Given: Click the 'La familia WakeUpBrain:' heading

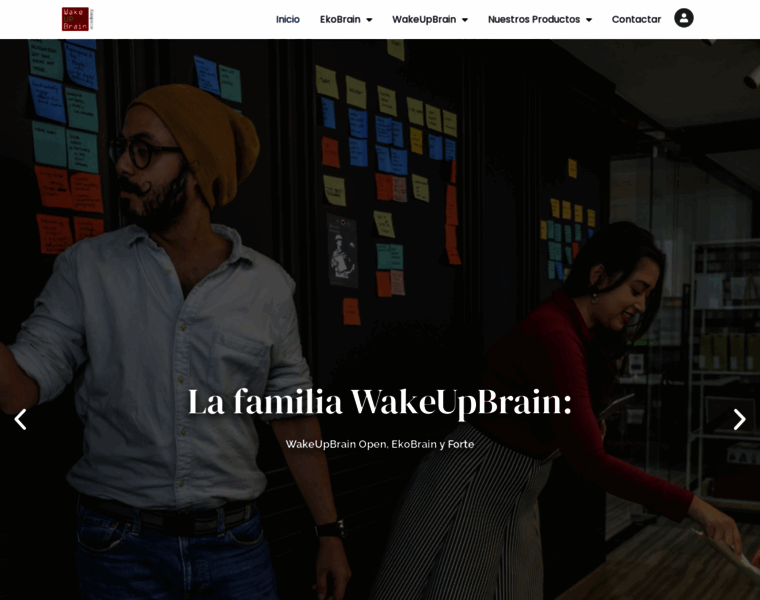Looking at the screenshot, I should 380,403.
